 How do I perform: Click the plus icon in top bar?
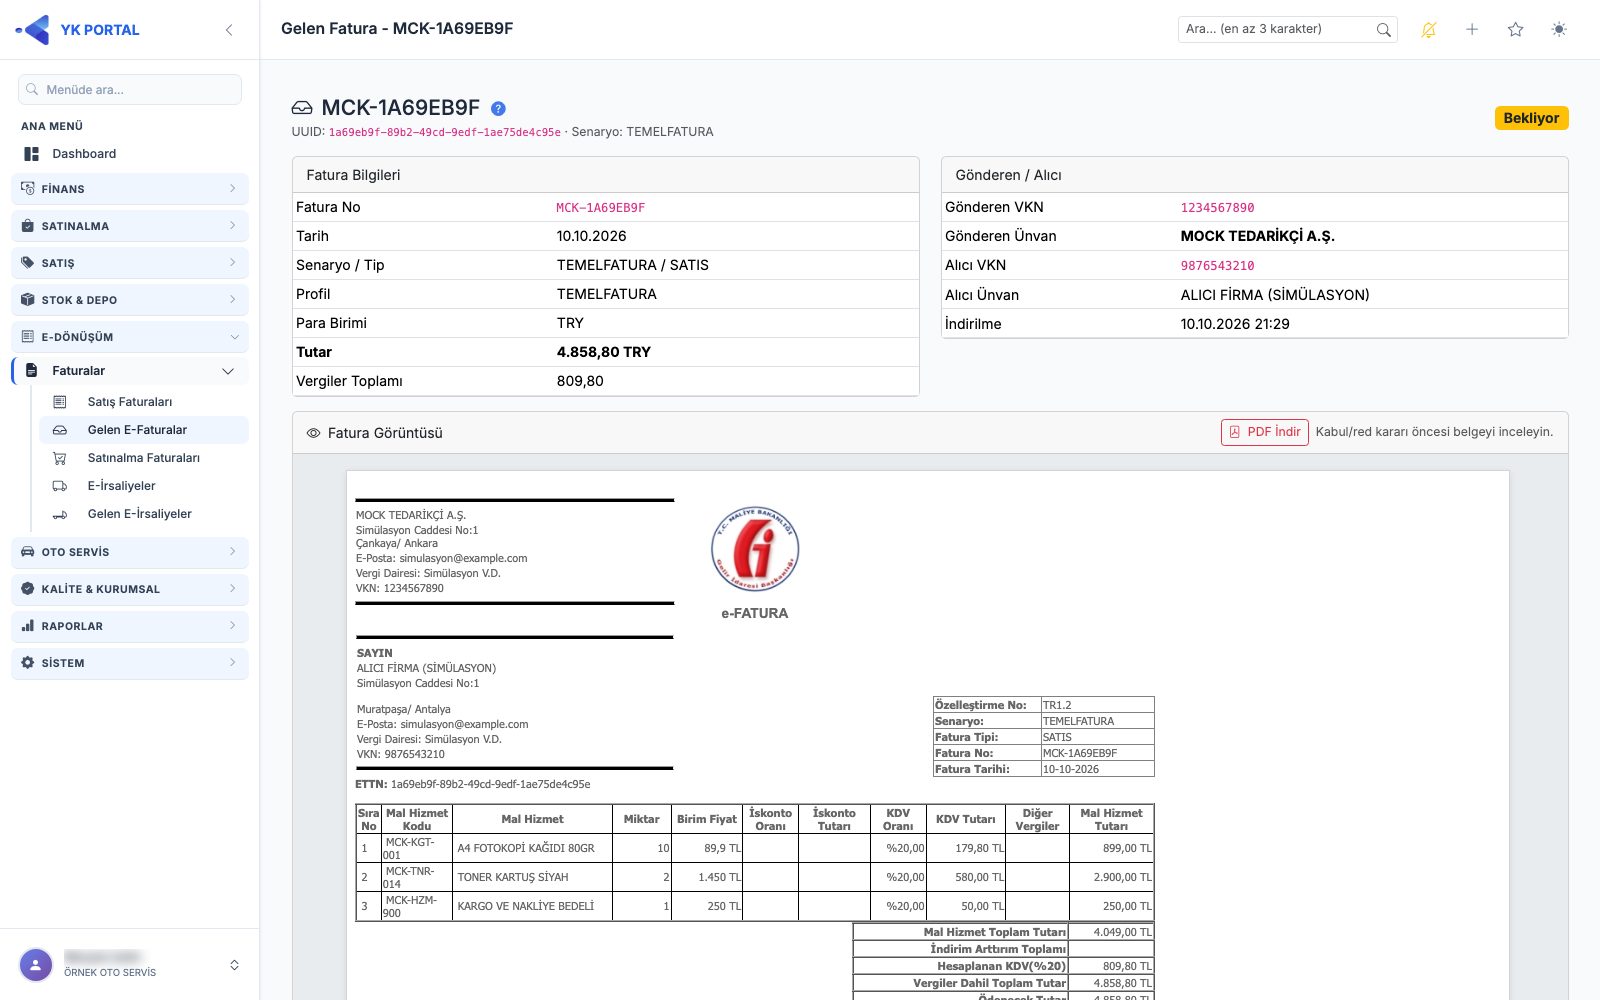click(1472, 30)
